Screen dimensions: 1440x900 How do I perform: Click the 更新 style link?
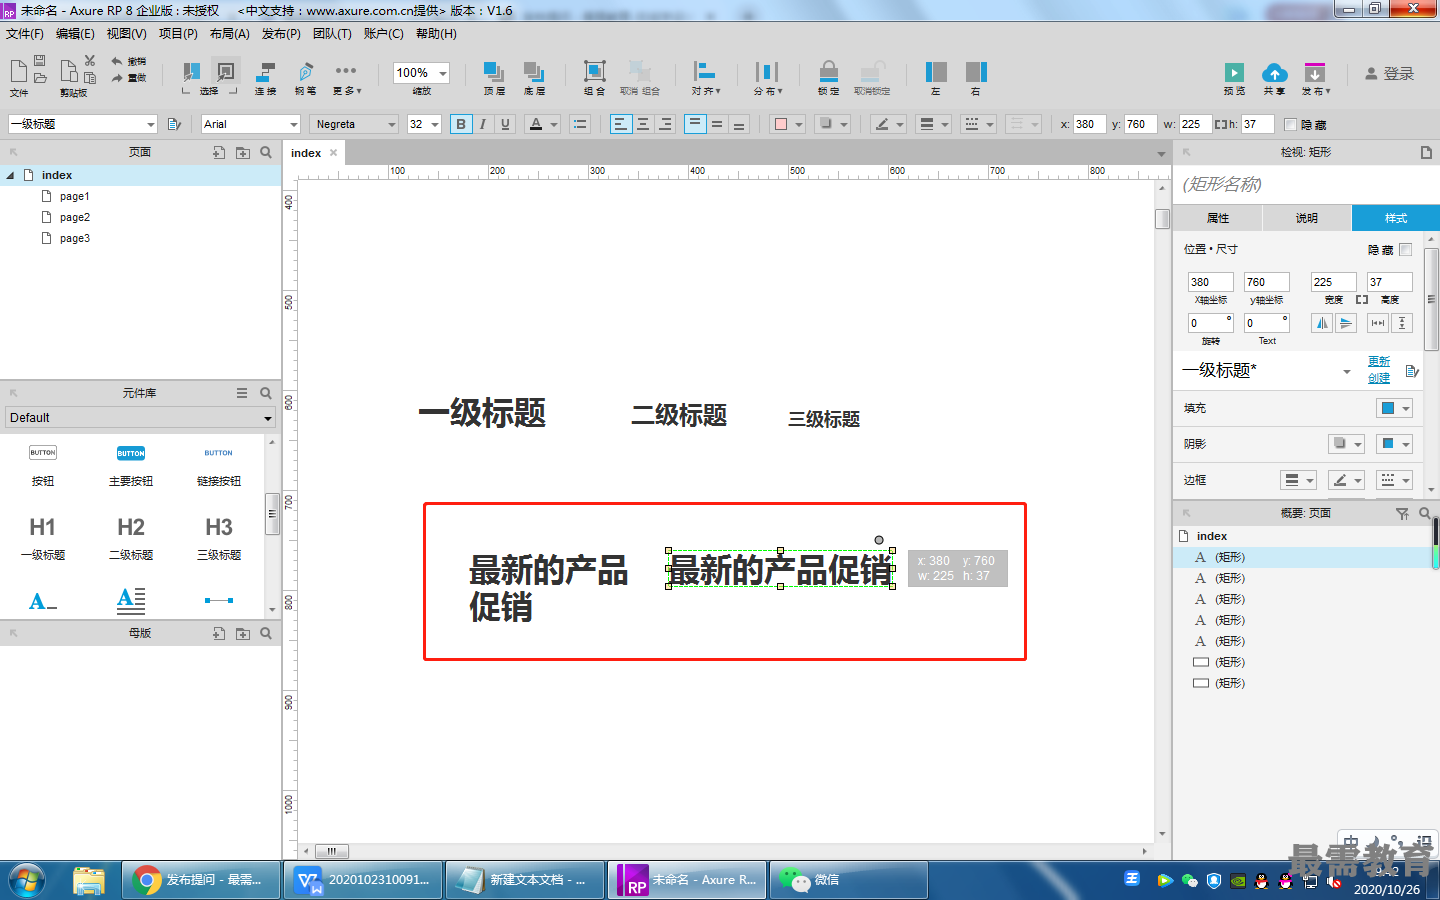[x=1379, y=361]
